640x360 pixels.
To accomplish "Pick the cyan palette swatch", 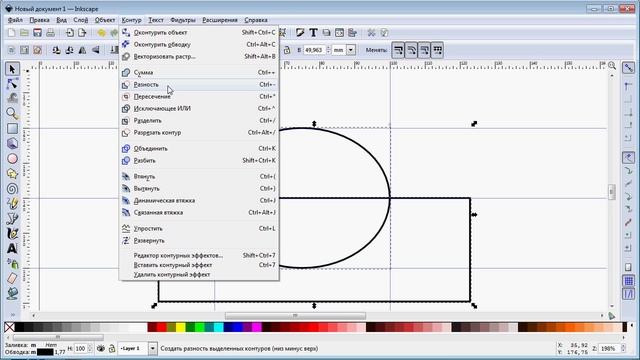I will tap(219, 327).
